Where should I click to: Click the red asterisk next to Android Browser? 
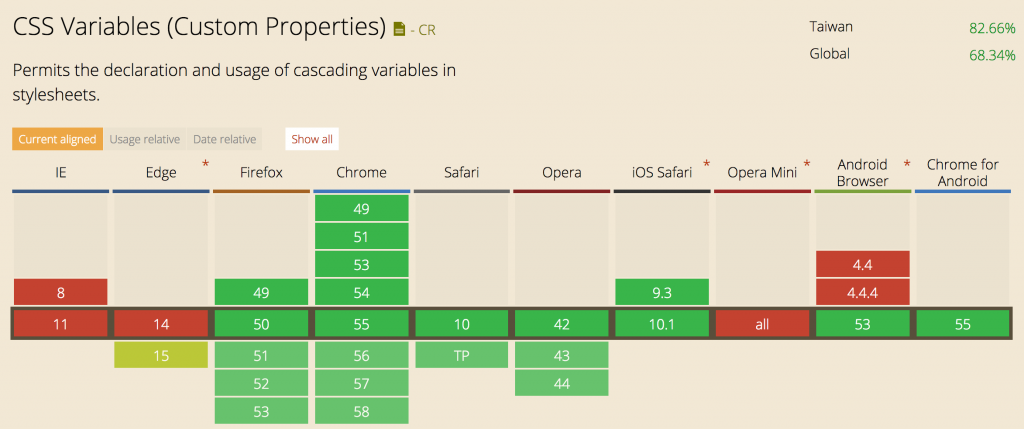click(x=907, y=163)
